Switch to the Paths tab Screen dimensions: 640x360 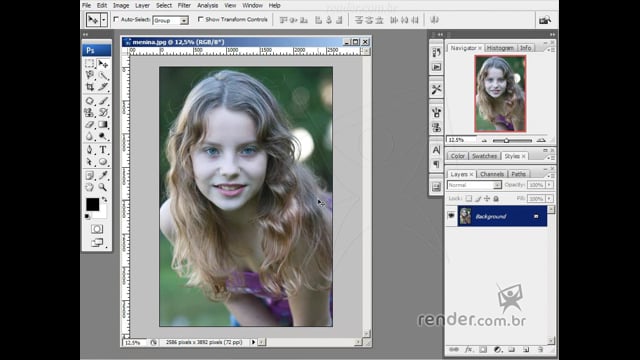(x=518, y=174)
